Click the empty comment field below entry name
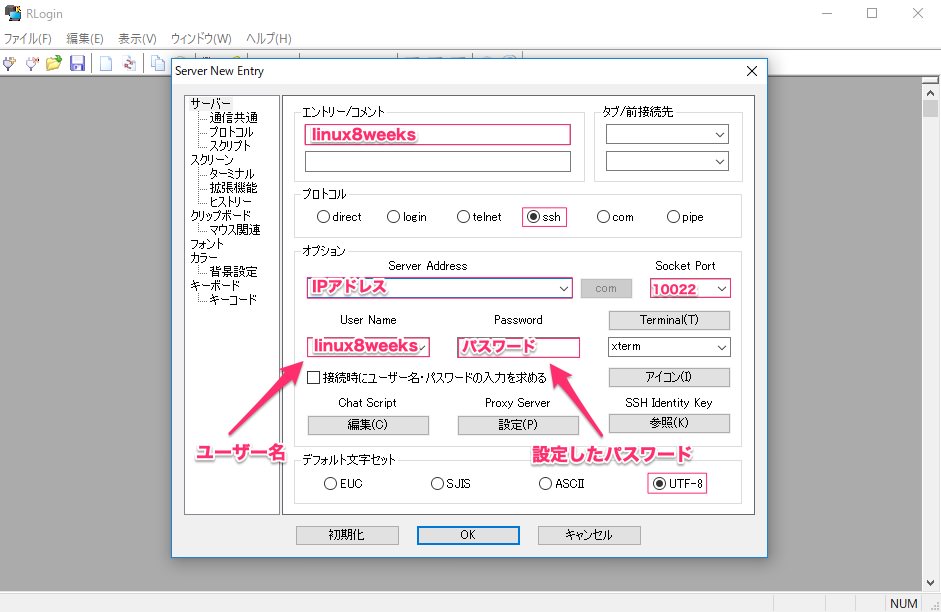Viewport: 941px width, 612px height. (437, 162)
